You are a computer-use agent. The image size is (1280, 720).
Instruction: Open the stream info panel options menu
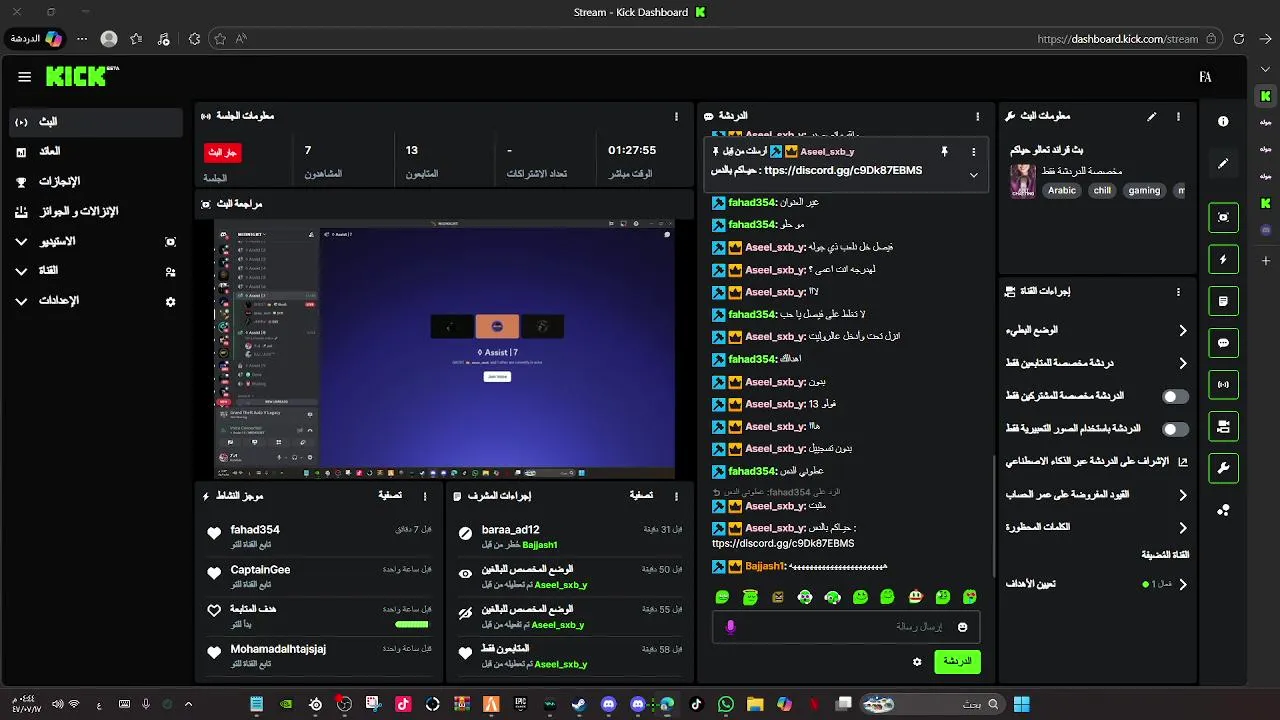click(1178, 117)
